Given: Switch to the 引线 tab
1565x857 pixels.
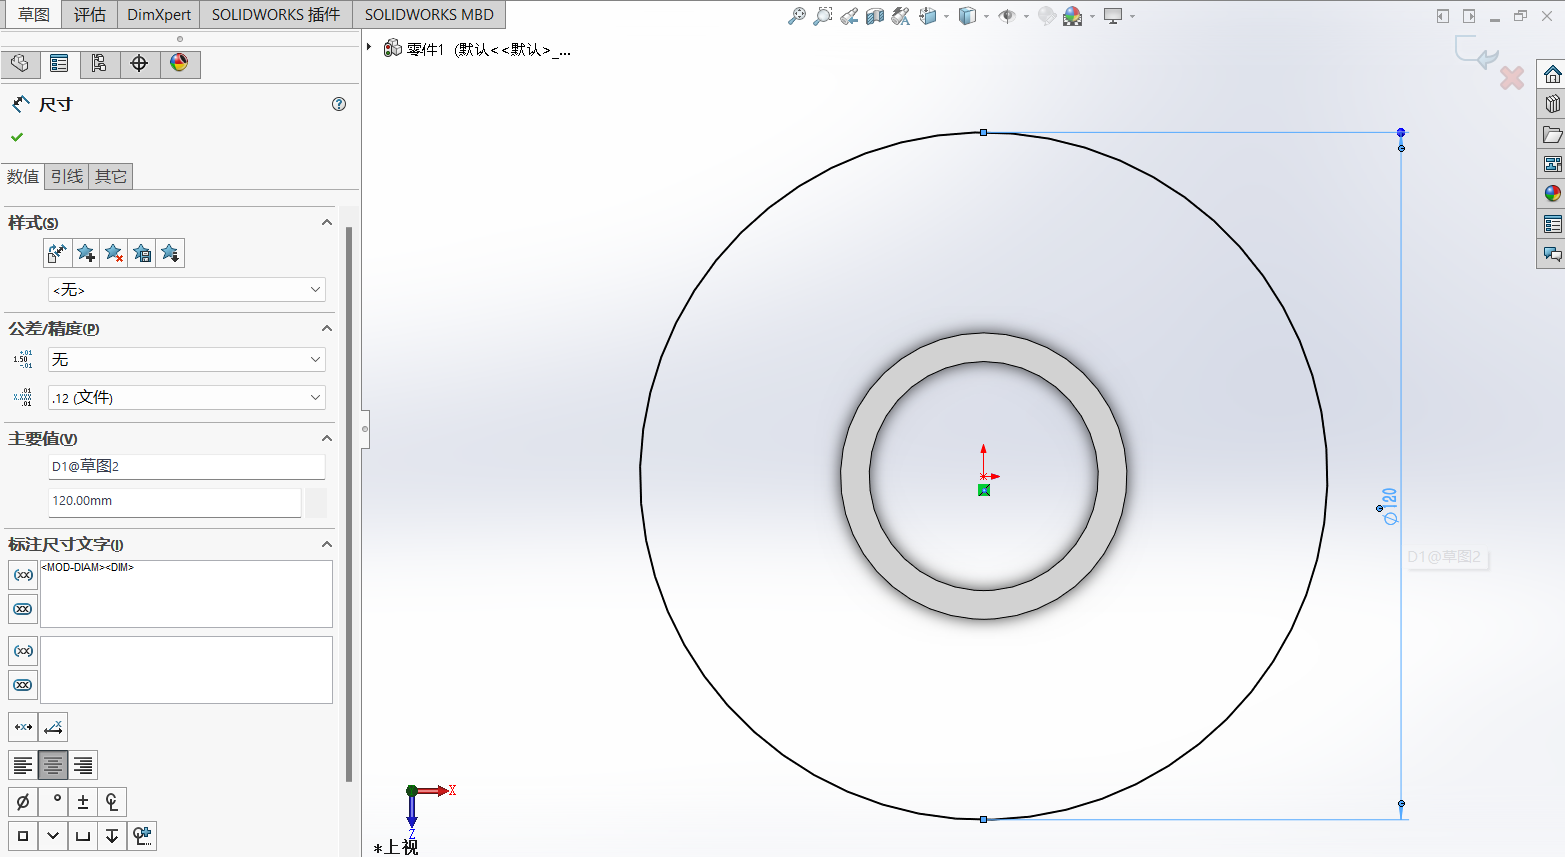Looking at the screenshot, I should pos(67,177).
